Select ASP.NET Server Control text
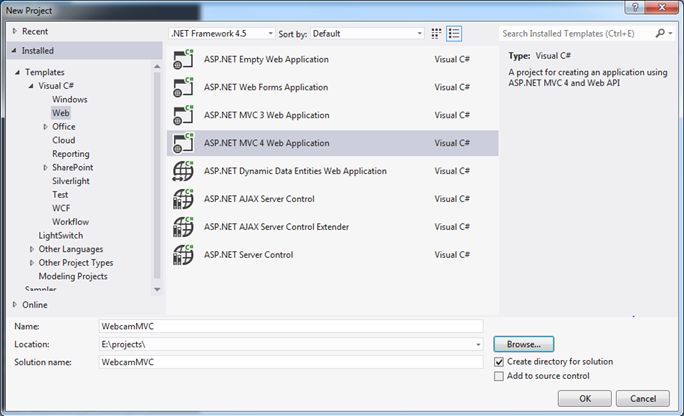This screenshot has height=416, width=684. 249,255
